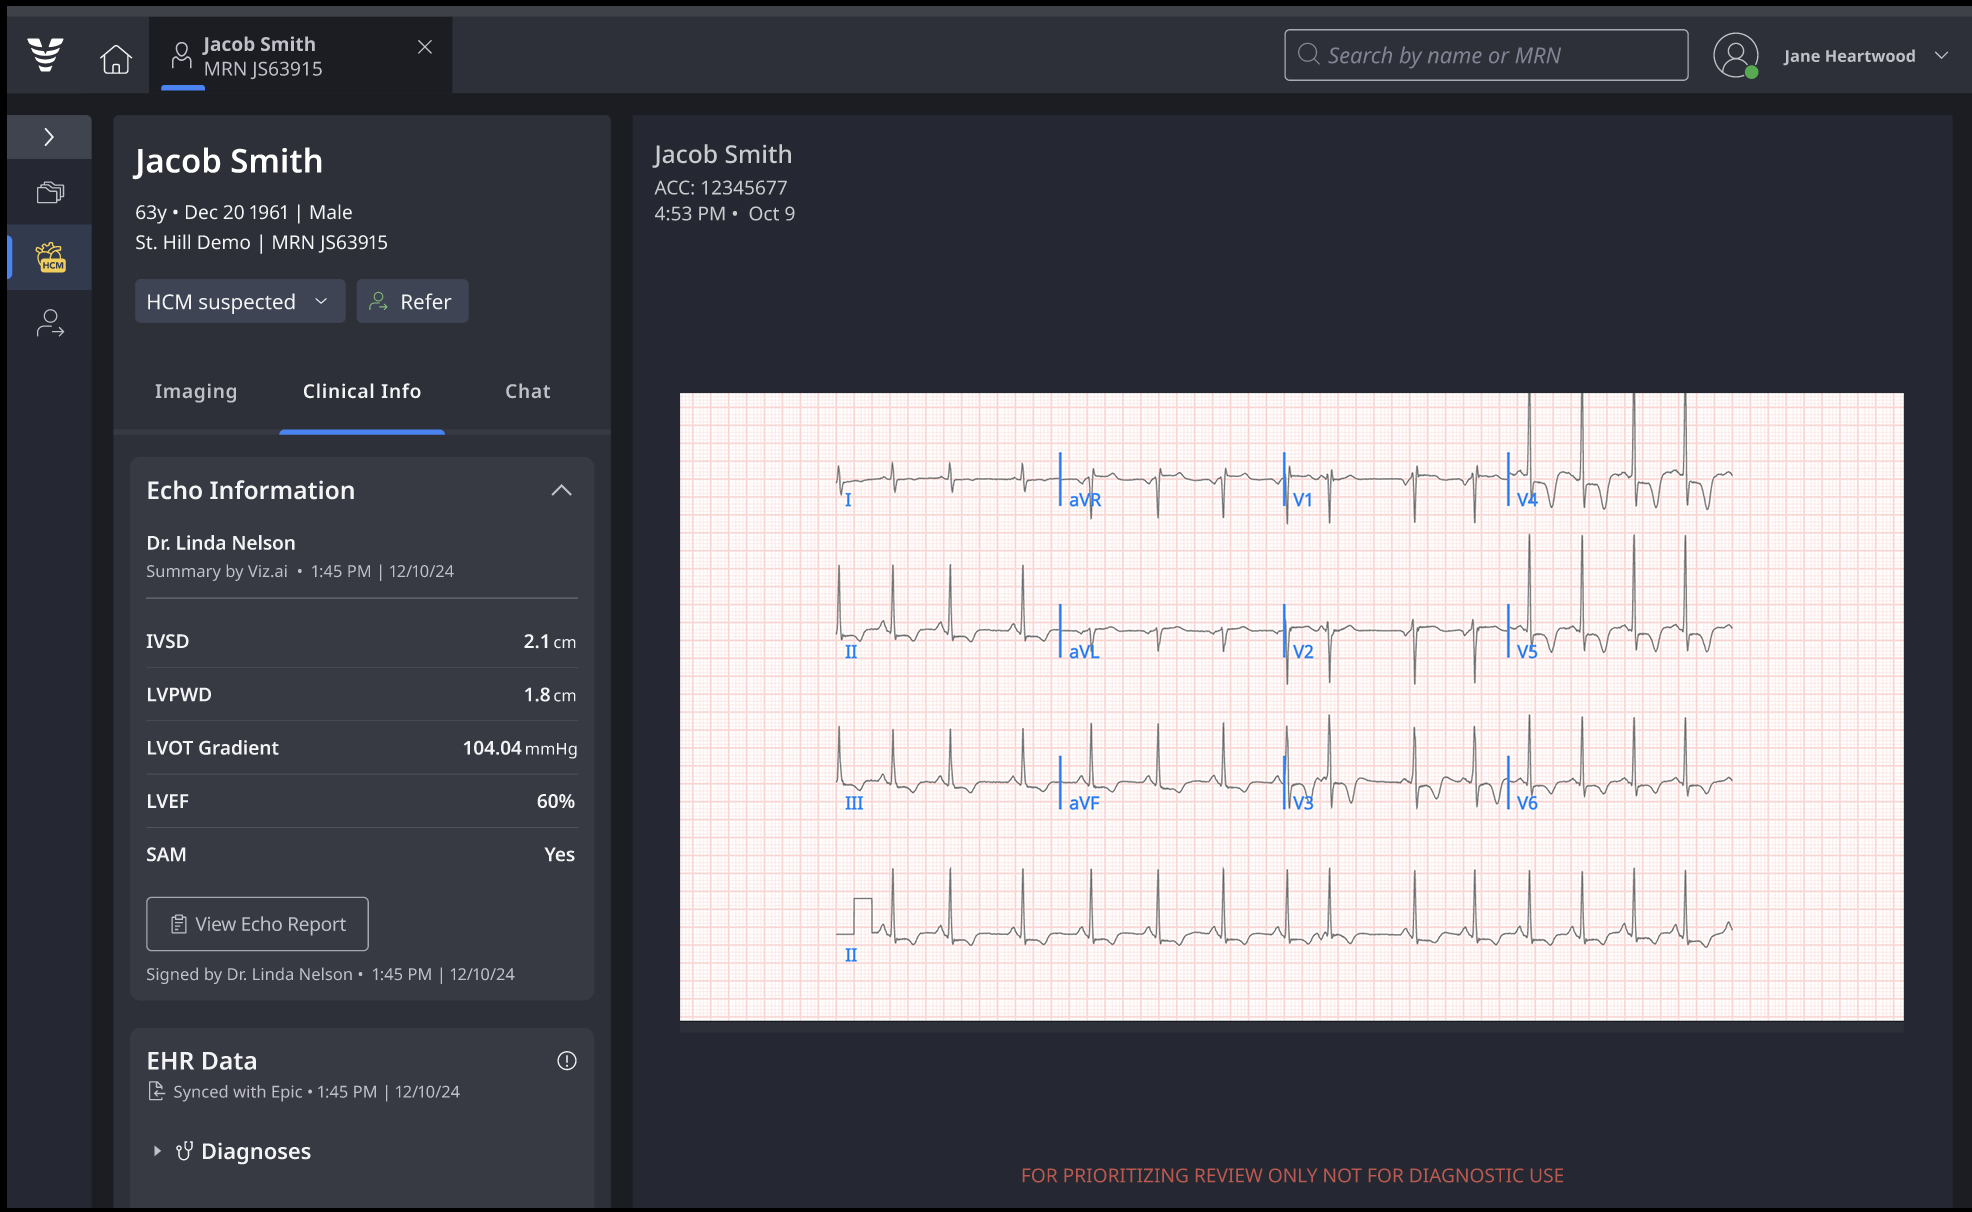Go to home screen icon
Screen dimensions: 1972x1212
[x=116, y=59]
